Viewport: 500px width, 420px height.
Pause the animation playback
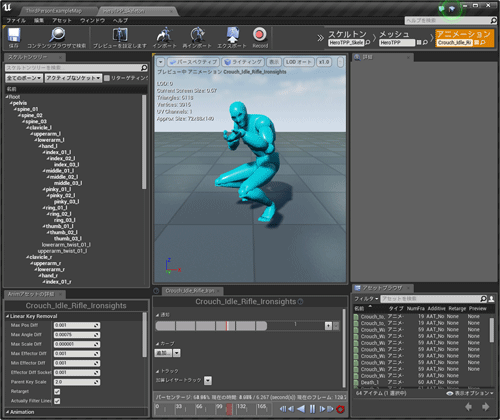(x=312, y=409)
